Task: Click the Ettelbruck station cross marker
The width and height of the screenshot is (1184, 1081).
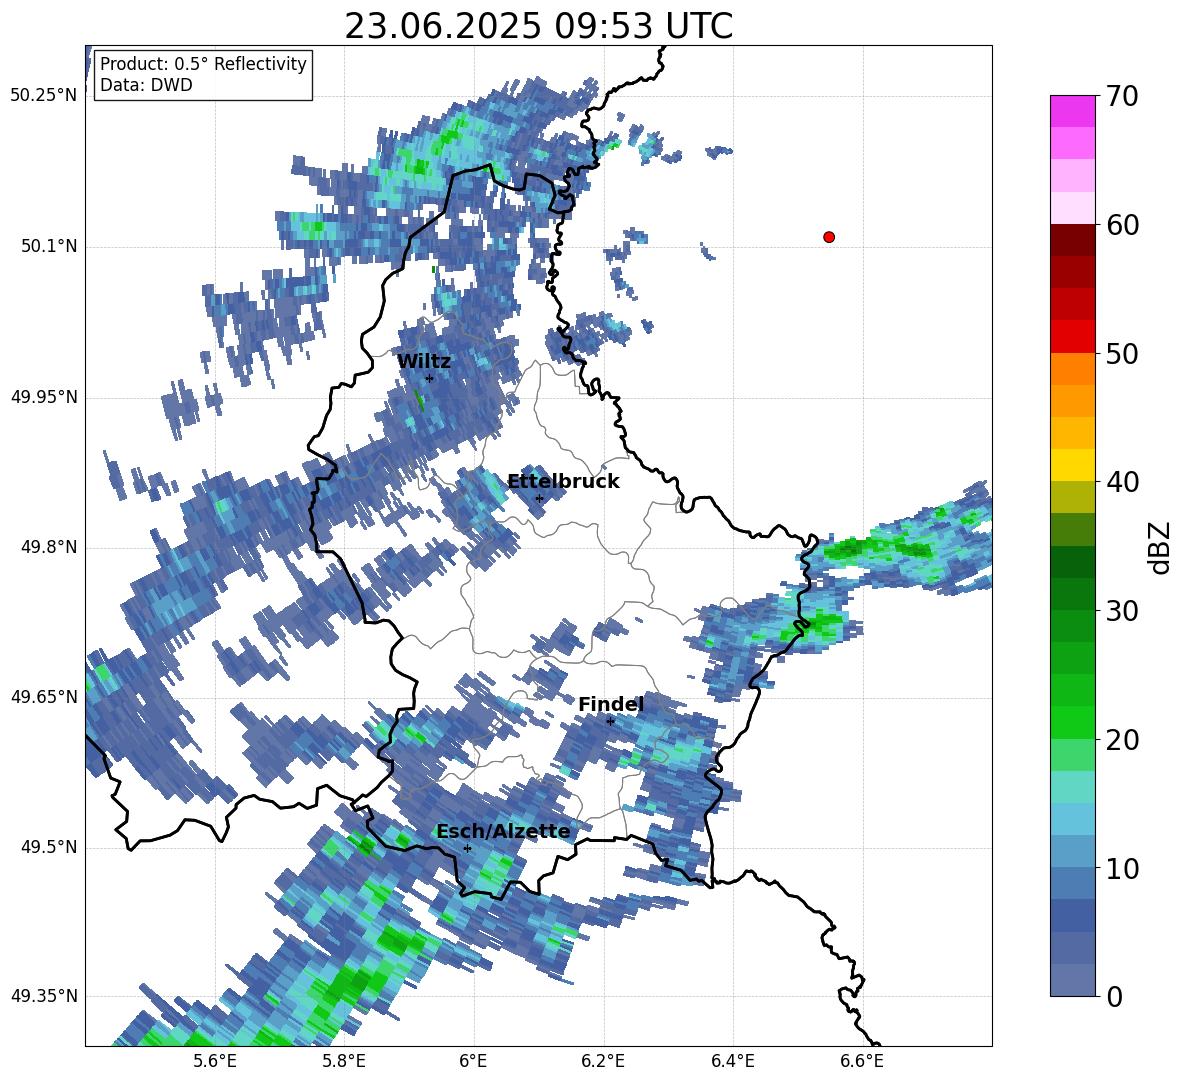Action: point(539,498)
